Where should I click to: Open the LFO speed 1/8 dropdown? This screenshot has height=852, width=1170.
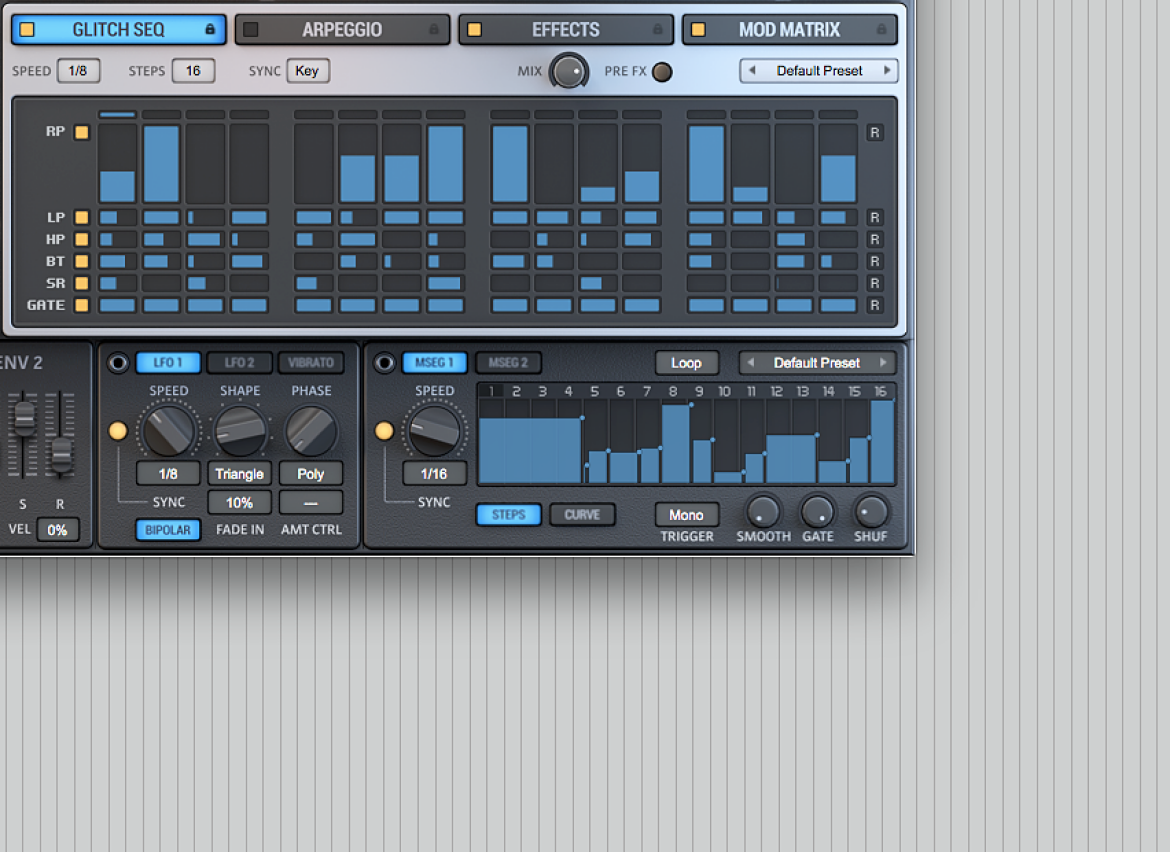click(x=168, y=474)
